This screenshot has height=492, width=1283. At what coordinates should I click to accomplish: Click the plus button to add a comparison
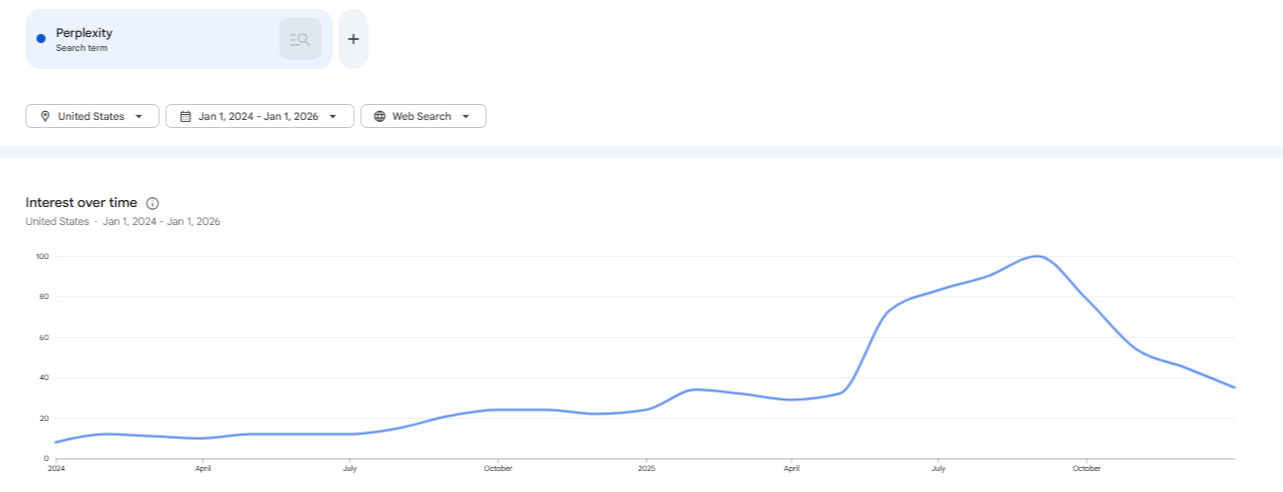click(x=353, y=39)
